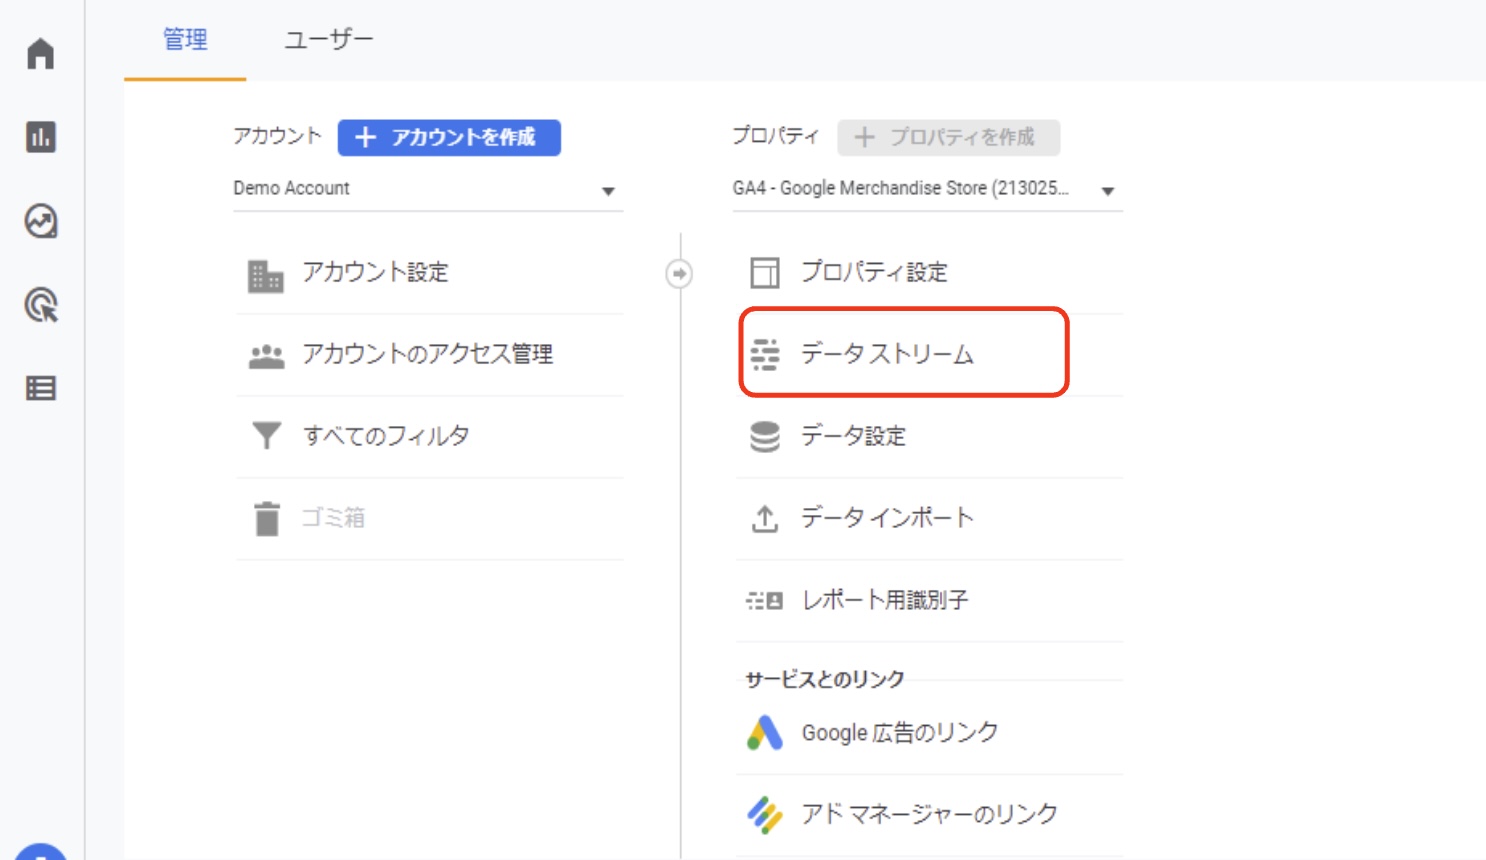Click the アカウントを作成 button

pyautogui.click(x=449, y=137)
